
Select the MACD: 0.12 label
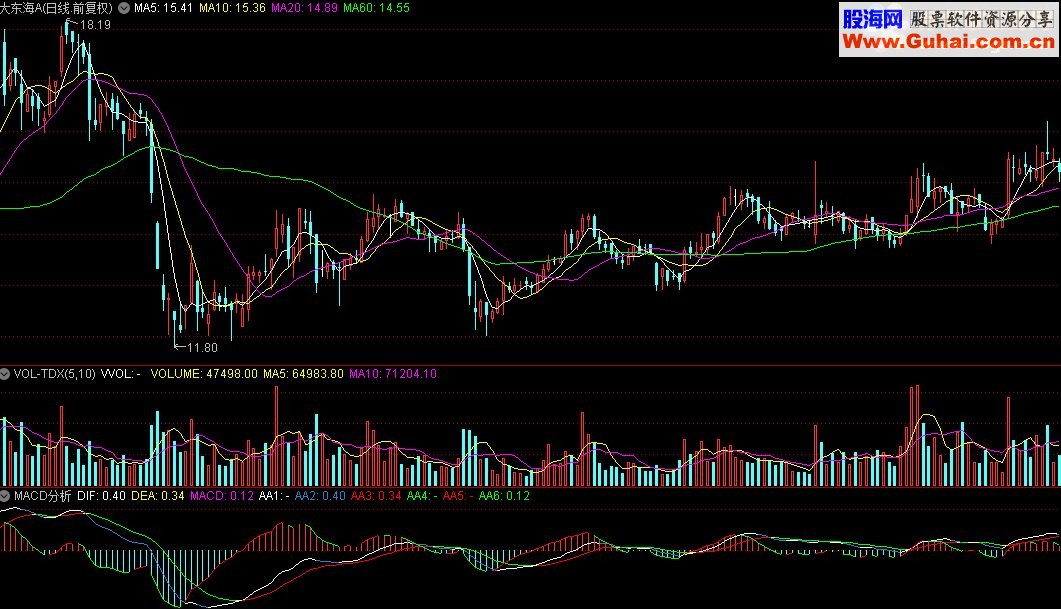pyautogui.click(x=222, y=496)
